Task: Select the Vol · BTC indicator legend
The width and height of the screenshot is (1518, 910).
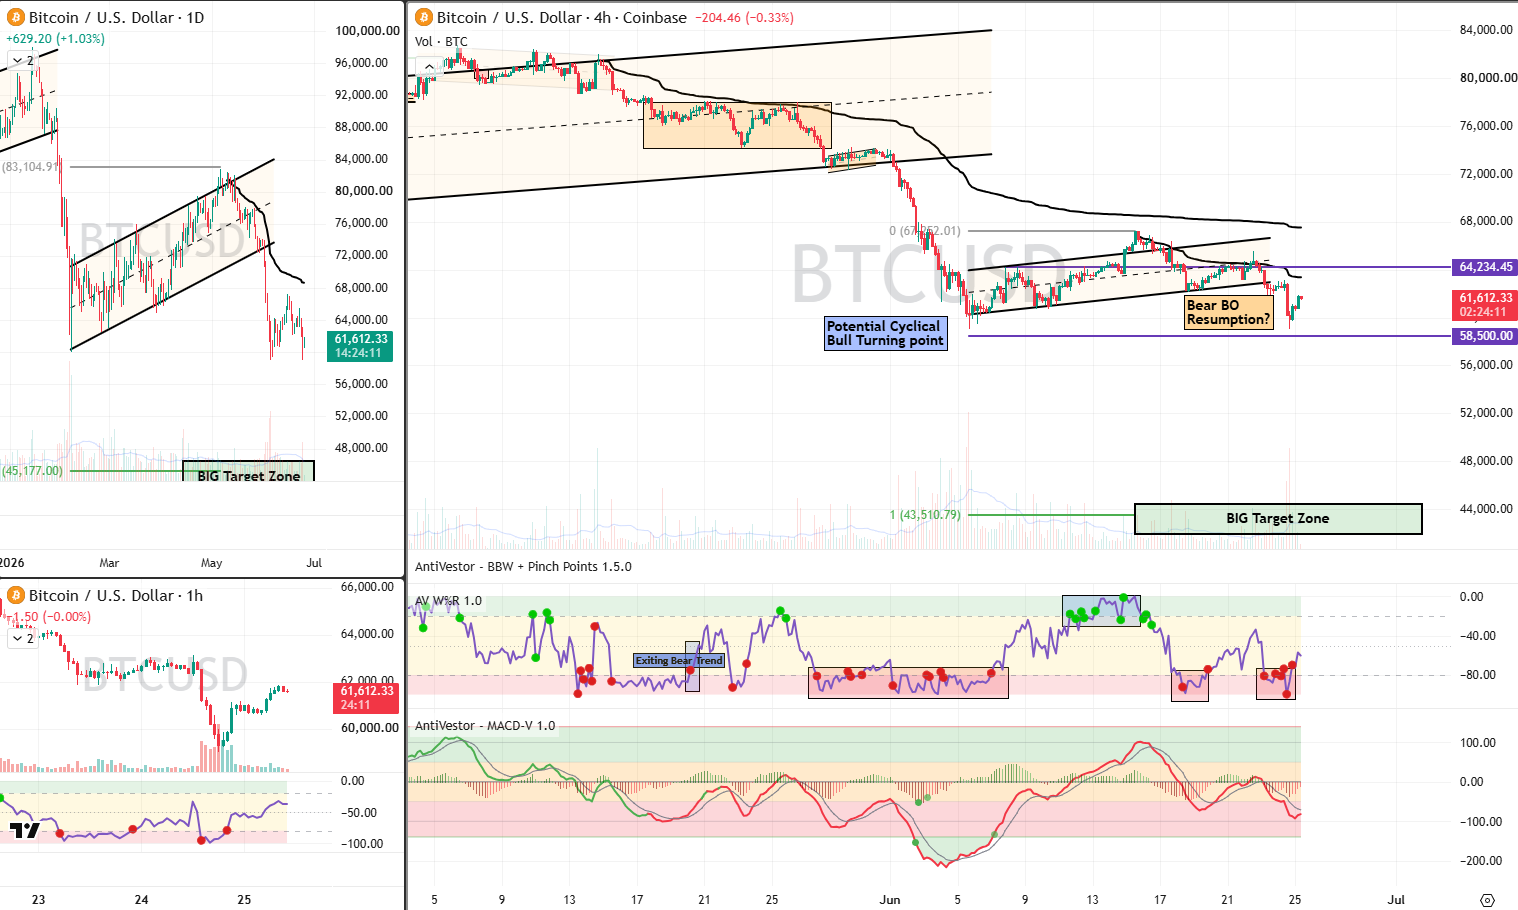Action: point(441,41)
